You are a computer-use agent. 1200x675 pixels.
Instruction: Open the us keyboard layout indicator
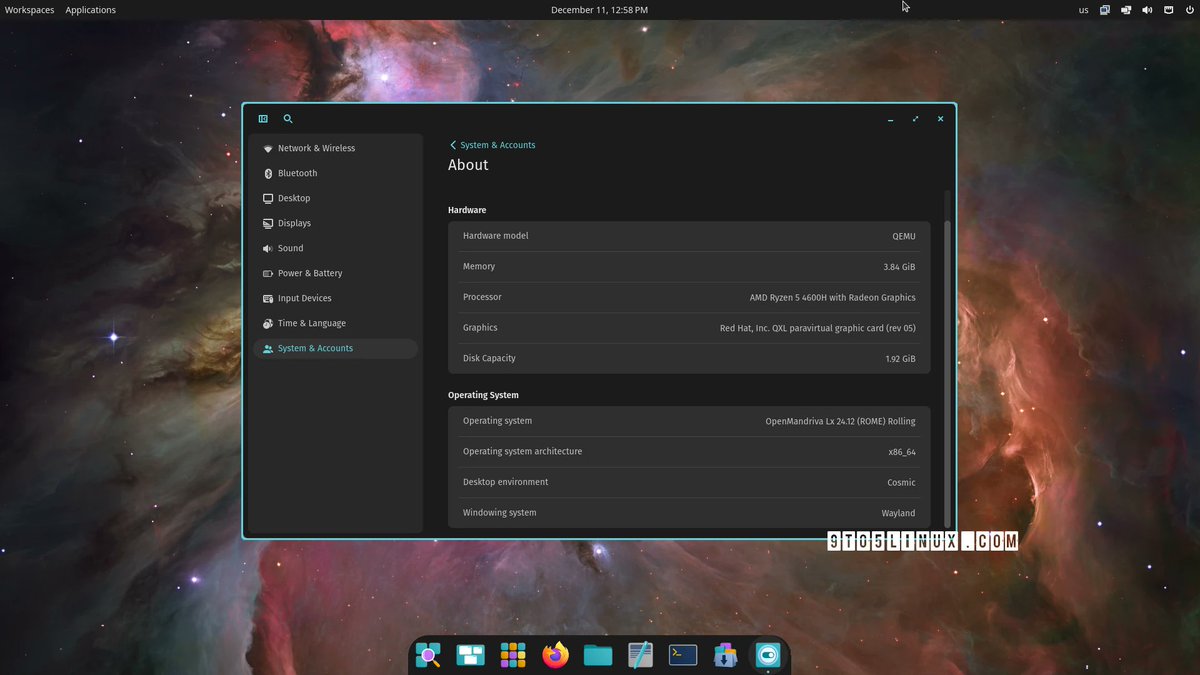[1084, 10]
